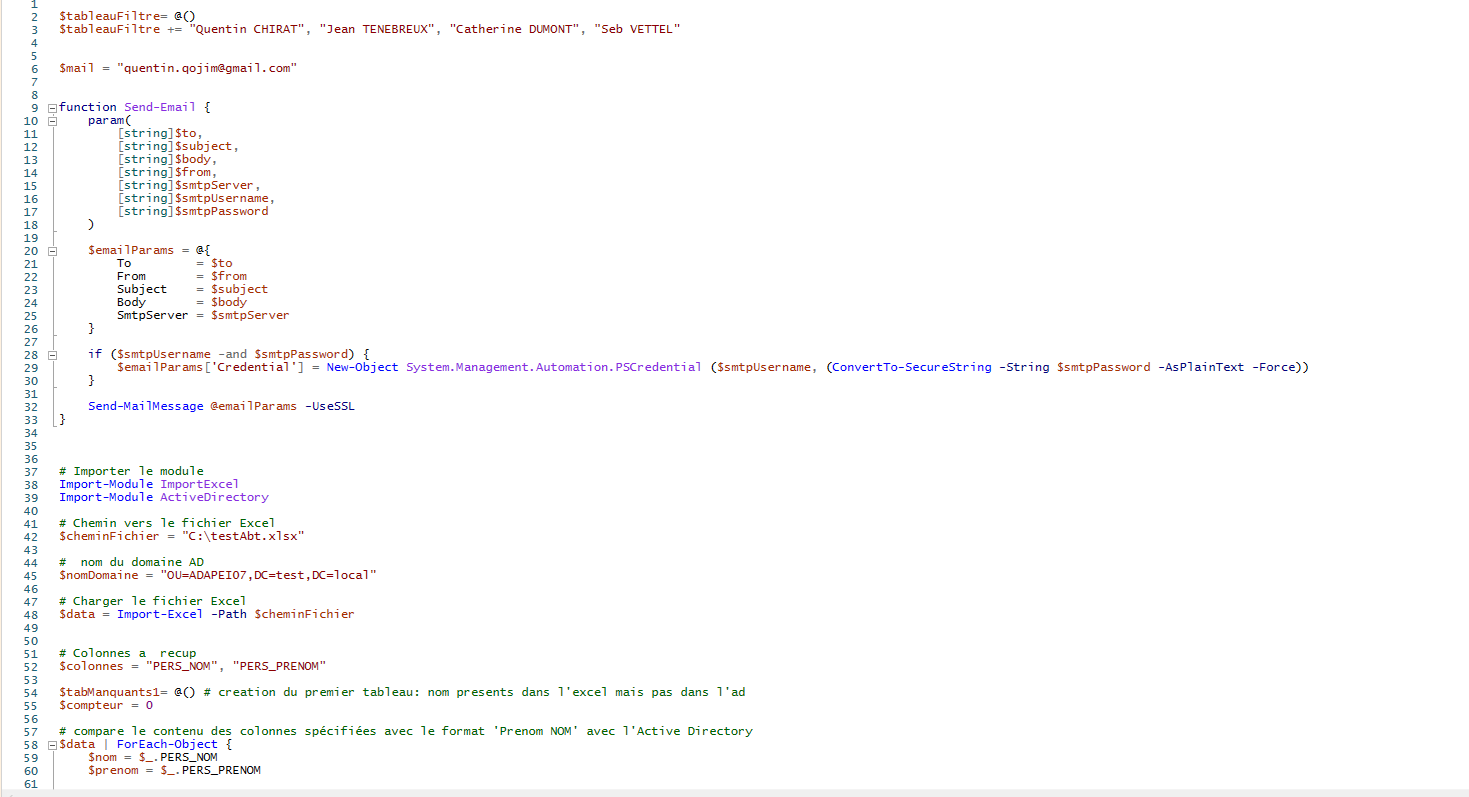This screenshot has height=797, width=1469.
Task: Click the SmtpServer key in the hashtable
Action: point(153,315)
